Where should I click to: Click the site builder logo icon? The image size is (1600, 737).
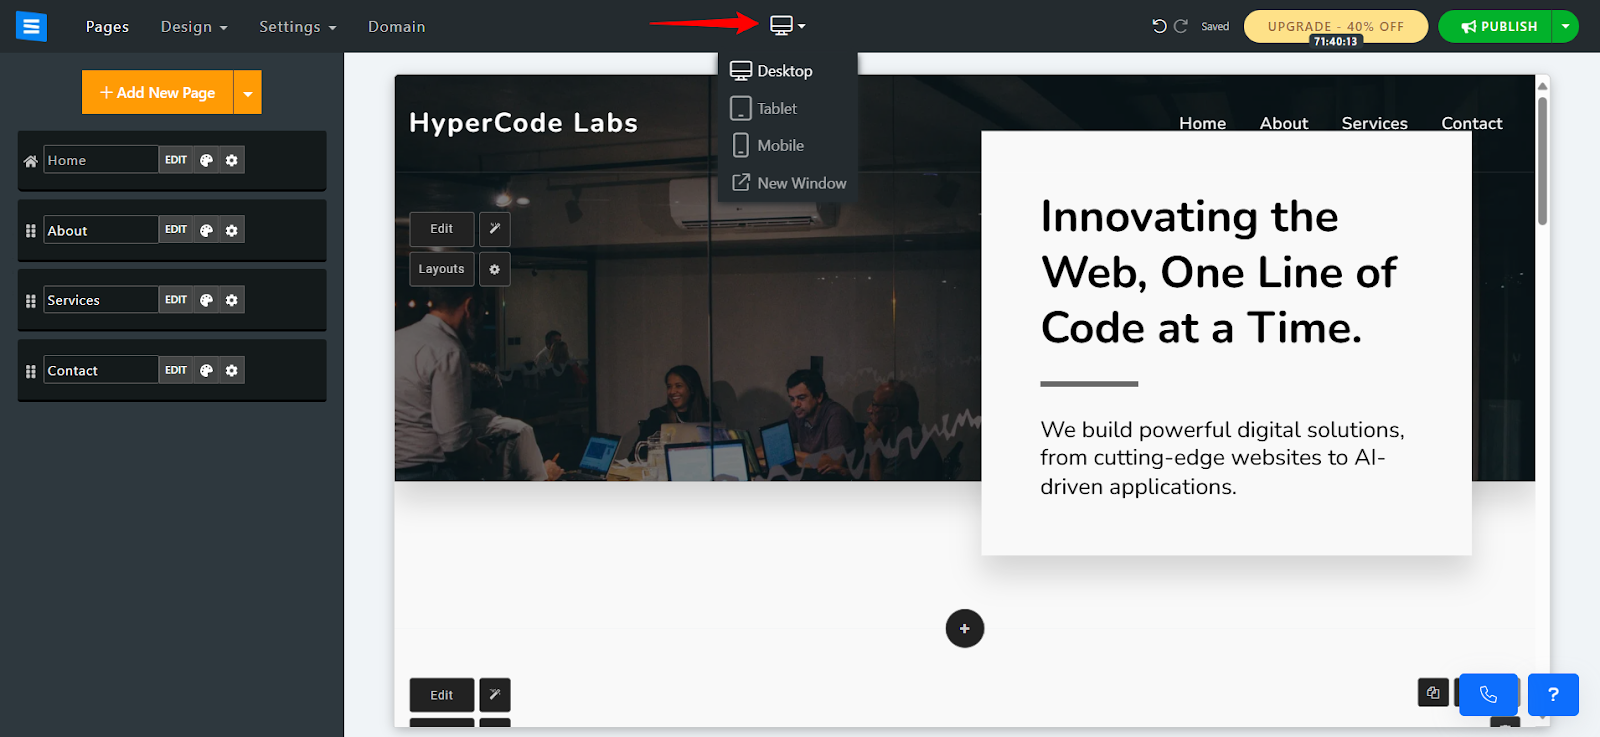coord(31,26)
